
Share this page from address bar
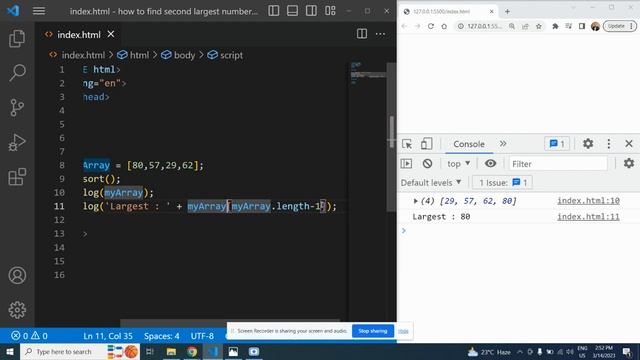pos(525,26)
